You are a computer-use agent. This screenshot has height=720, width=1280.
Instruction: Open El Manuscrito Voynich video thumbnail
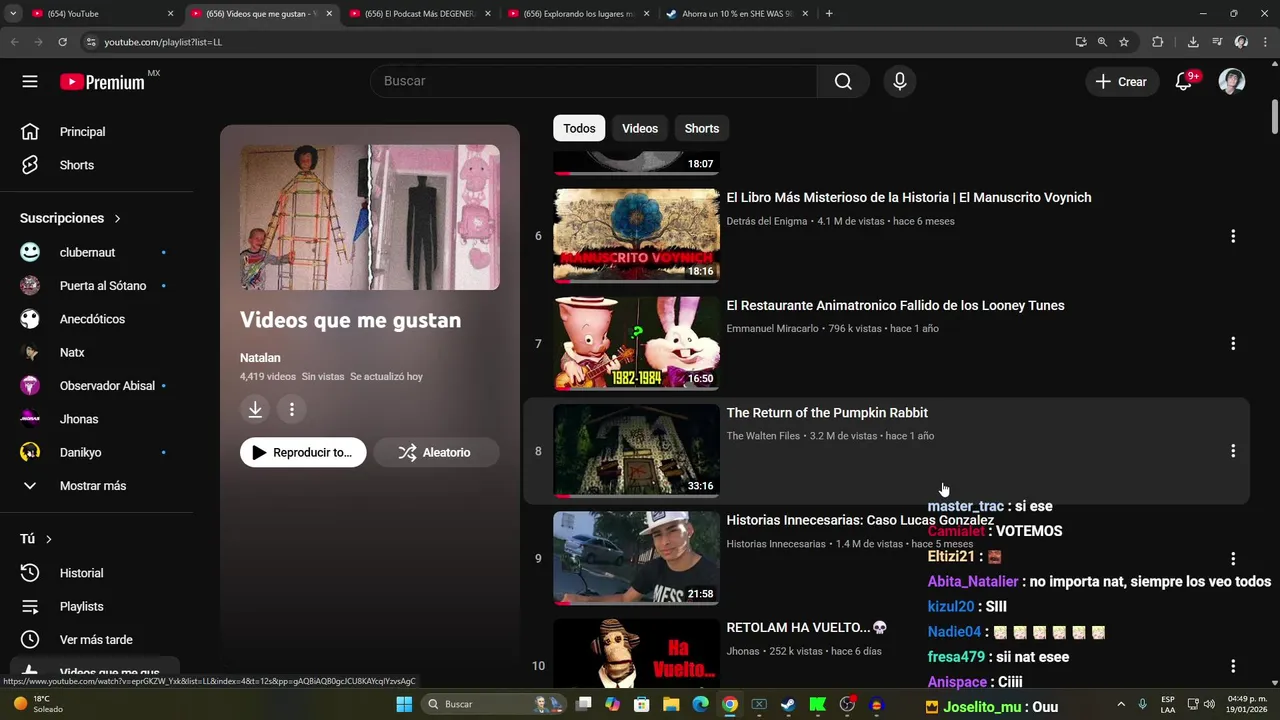point(636,236)
